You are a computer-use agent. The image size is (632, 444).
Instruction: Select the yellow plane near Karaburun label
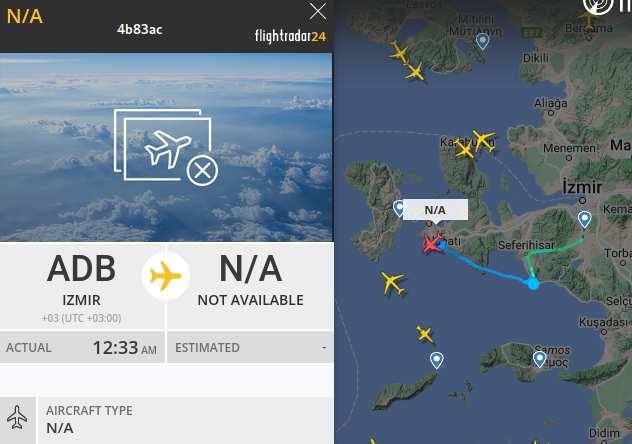[483, 140]
